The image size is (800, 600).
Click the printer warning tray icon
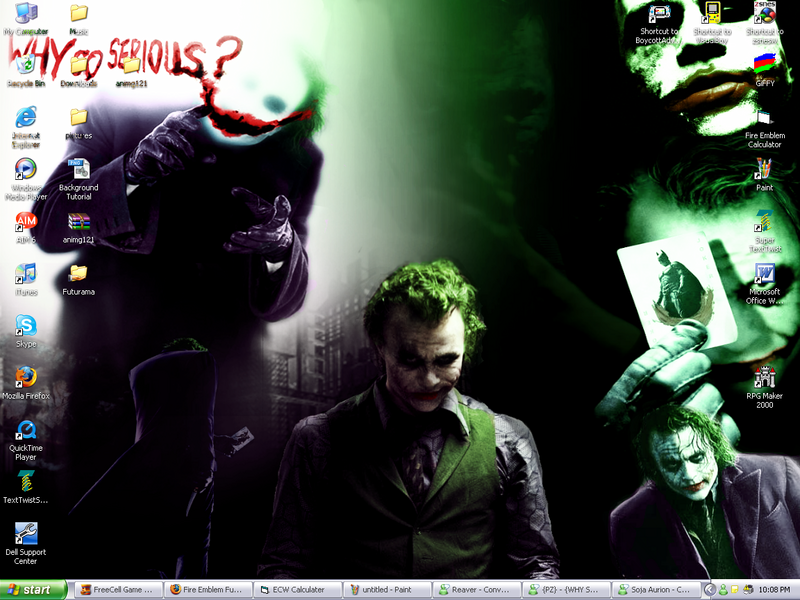(x=747, y=590)
